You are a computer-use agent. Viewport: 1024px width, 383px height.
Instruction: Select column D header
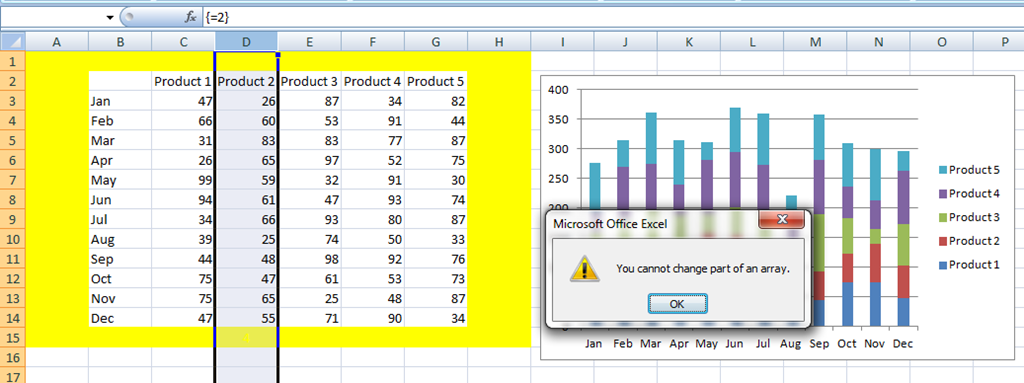[246, 42]
